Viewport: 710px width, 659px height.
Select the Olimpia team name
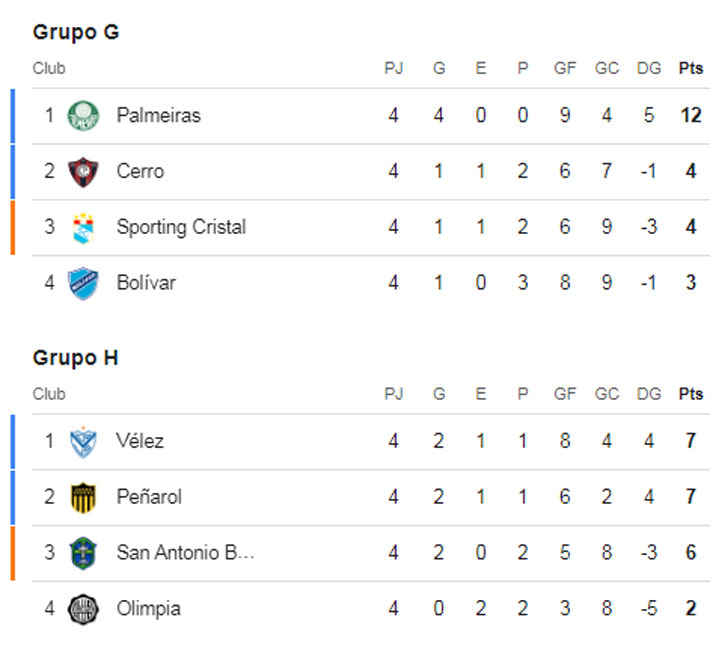coord(148,608)
